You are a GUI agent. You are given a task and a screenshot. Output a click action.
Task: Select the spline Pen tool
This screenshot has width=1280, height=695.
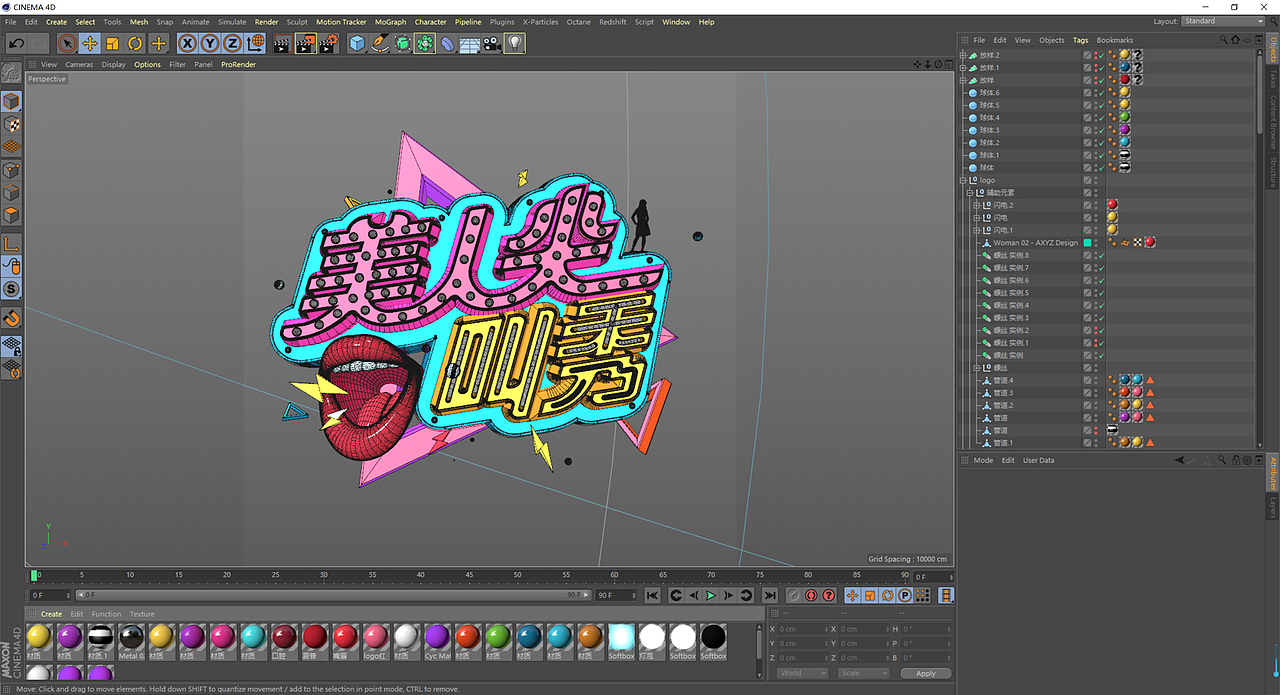pyautogui.click(x=380, y=43)
